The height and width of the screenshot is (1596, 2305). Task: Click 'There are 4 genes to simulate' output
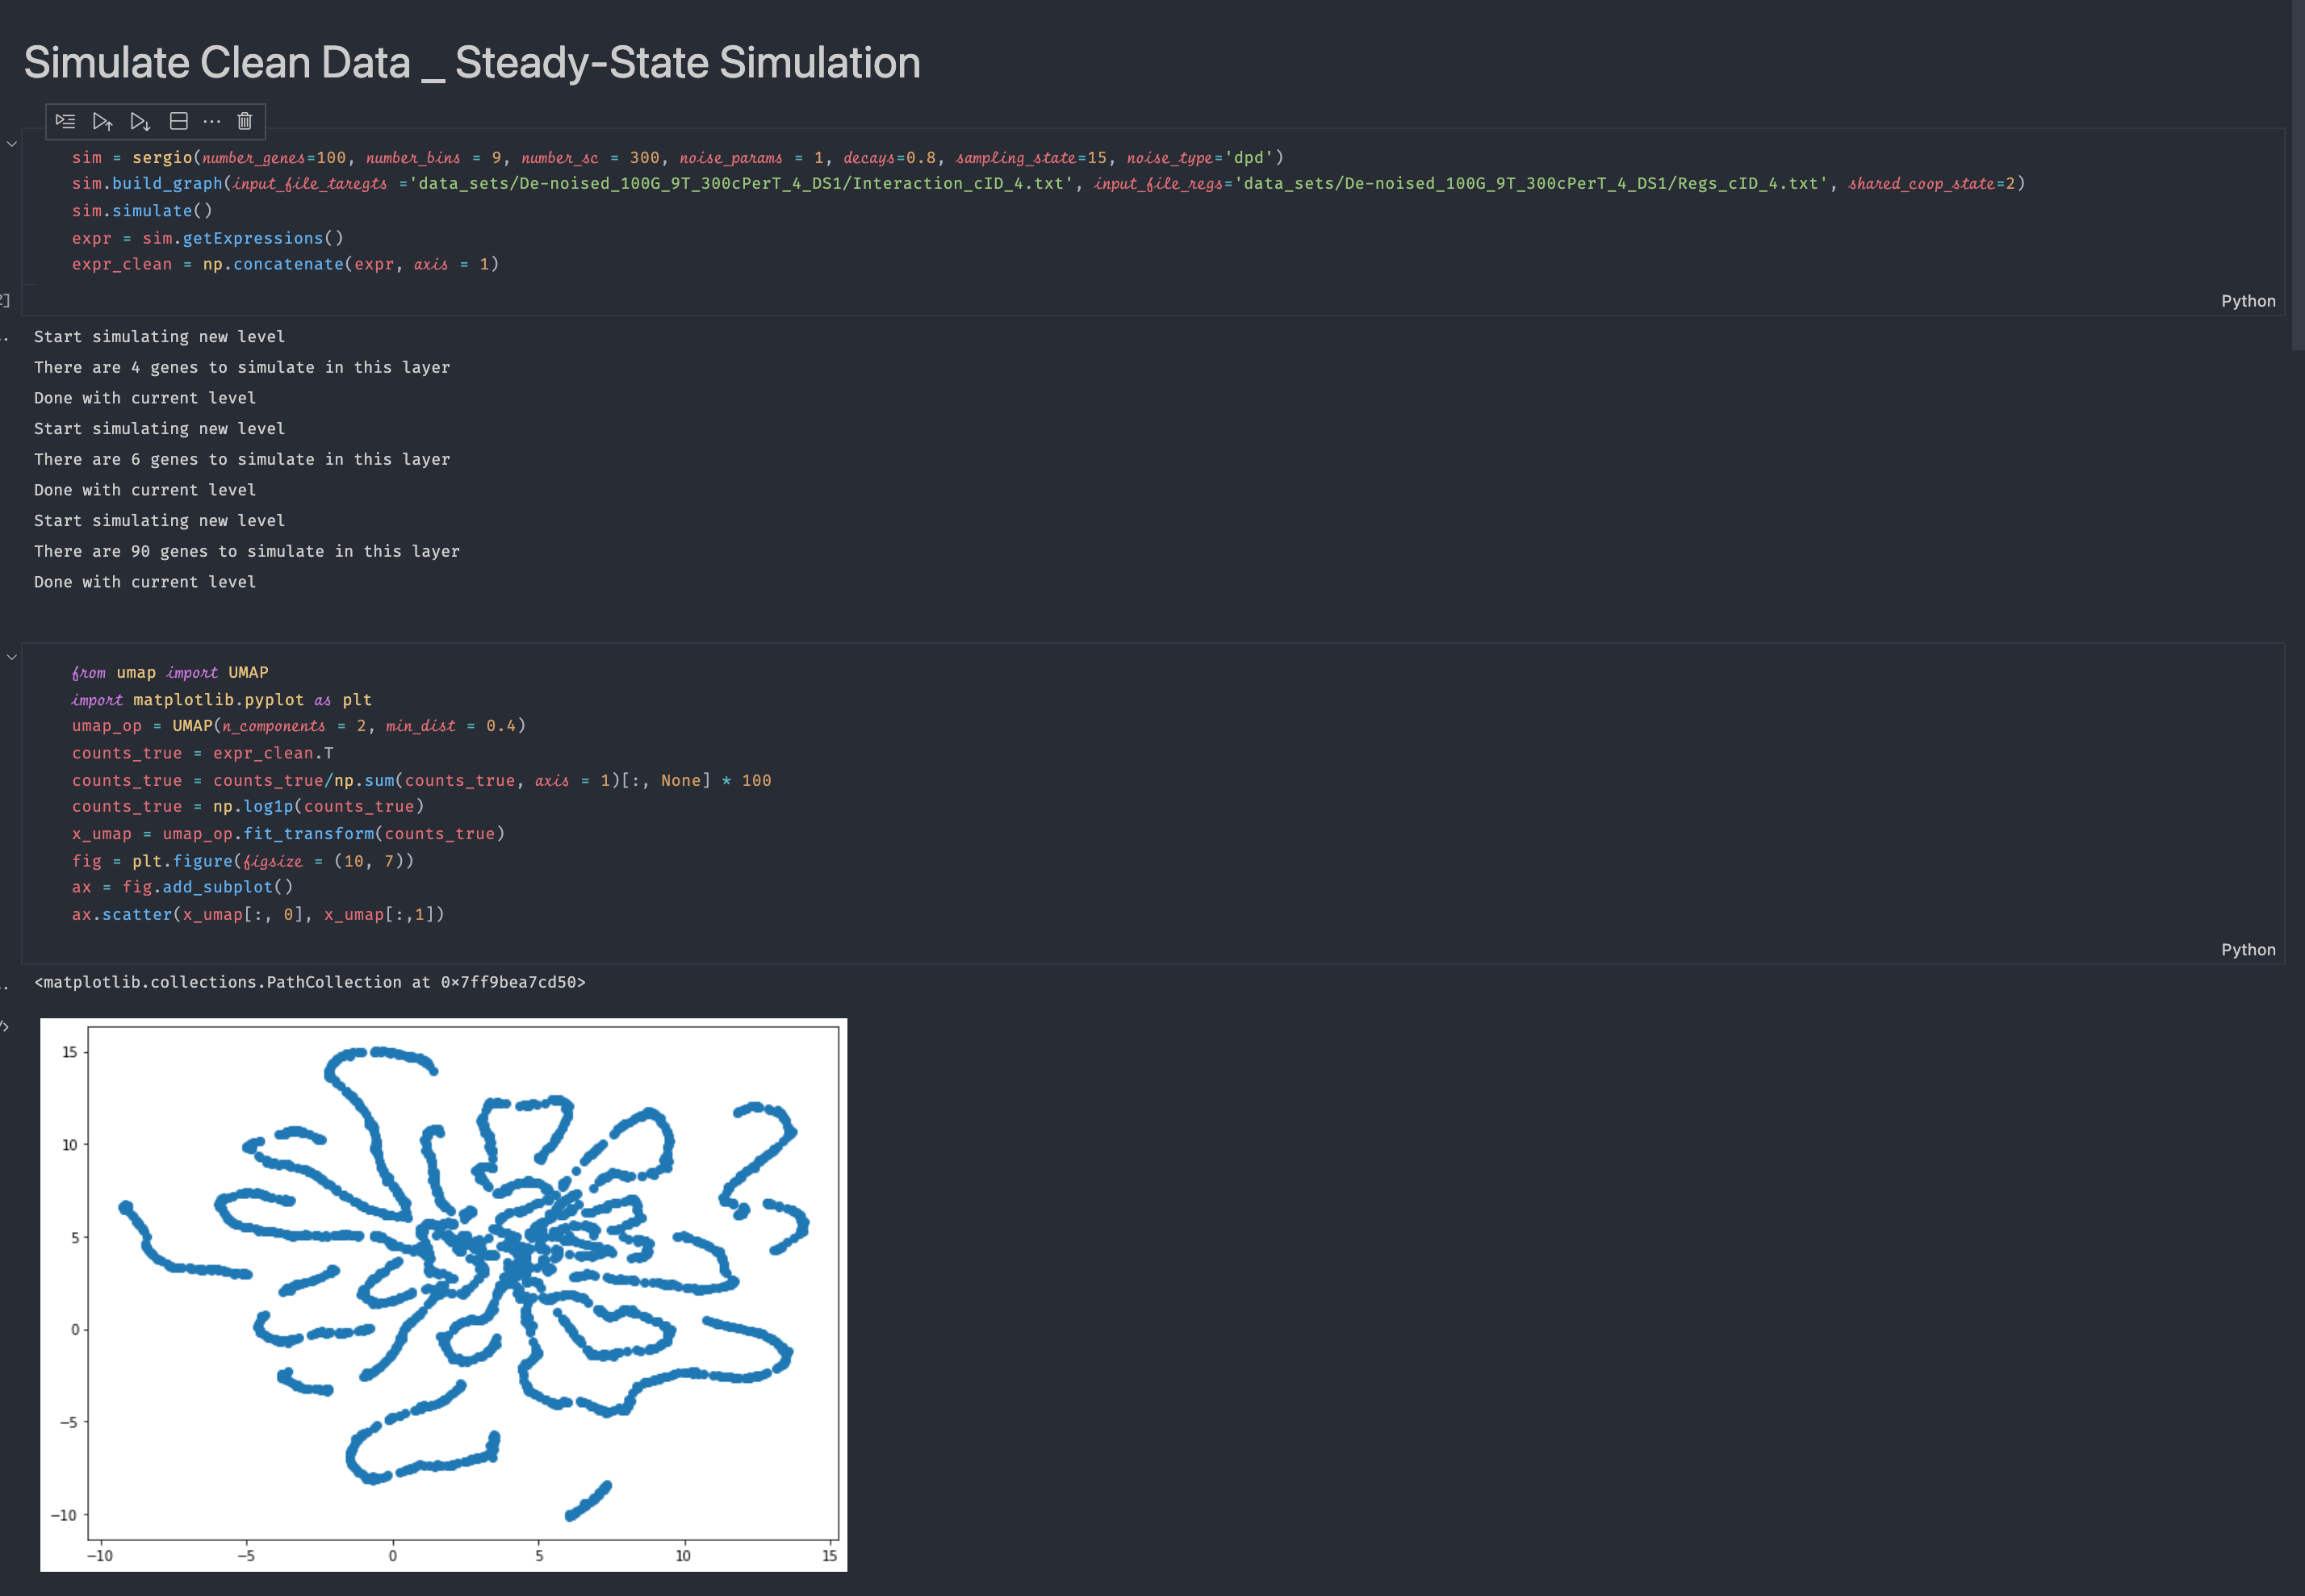pyautogui.click(x=242, y=368)
